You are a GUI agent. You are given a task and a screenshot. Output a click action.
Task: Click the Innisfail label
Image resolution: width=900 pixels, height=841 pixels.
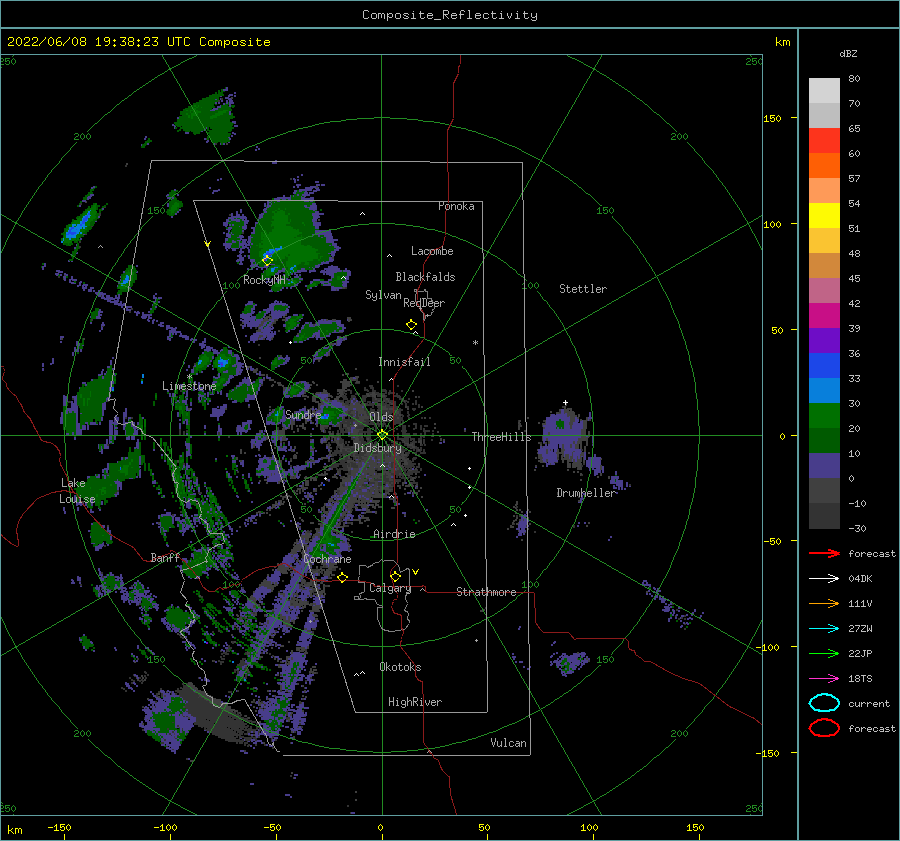pyautogui.click(x=404, y=362)
